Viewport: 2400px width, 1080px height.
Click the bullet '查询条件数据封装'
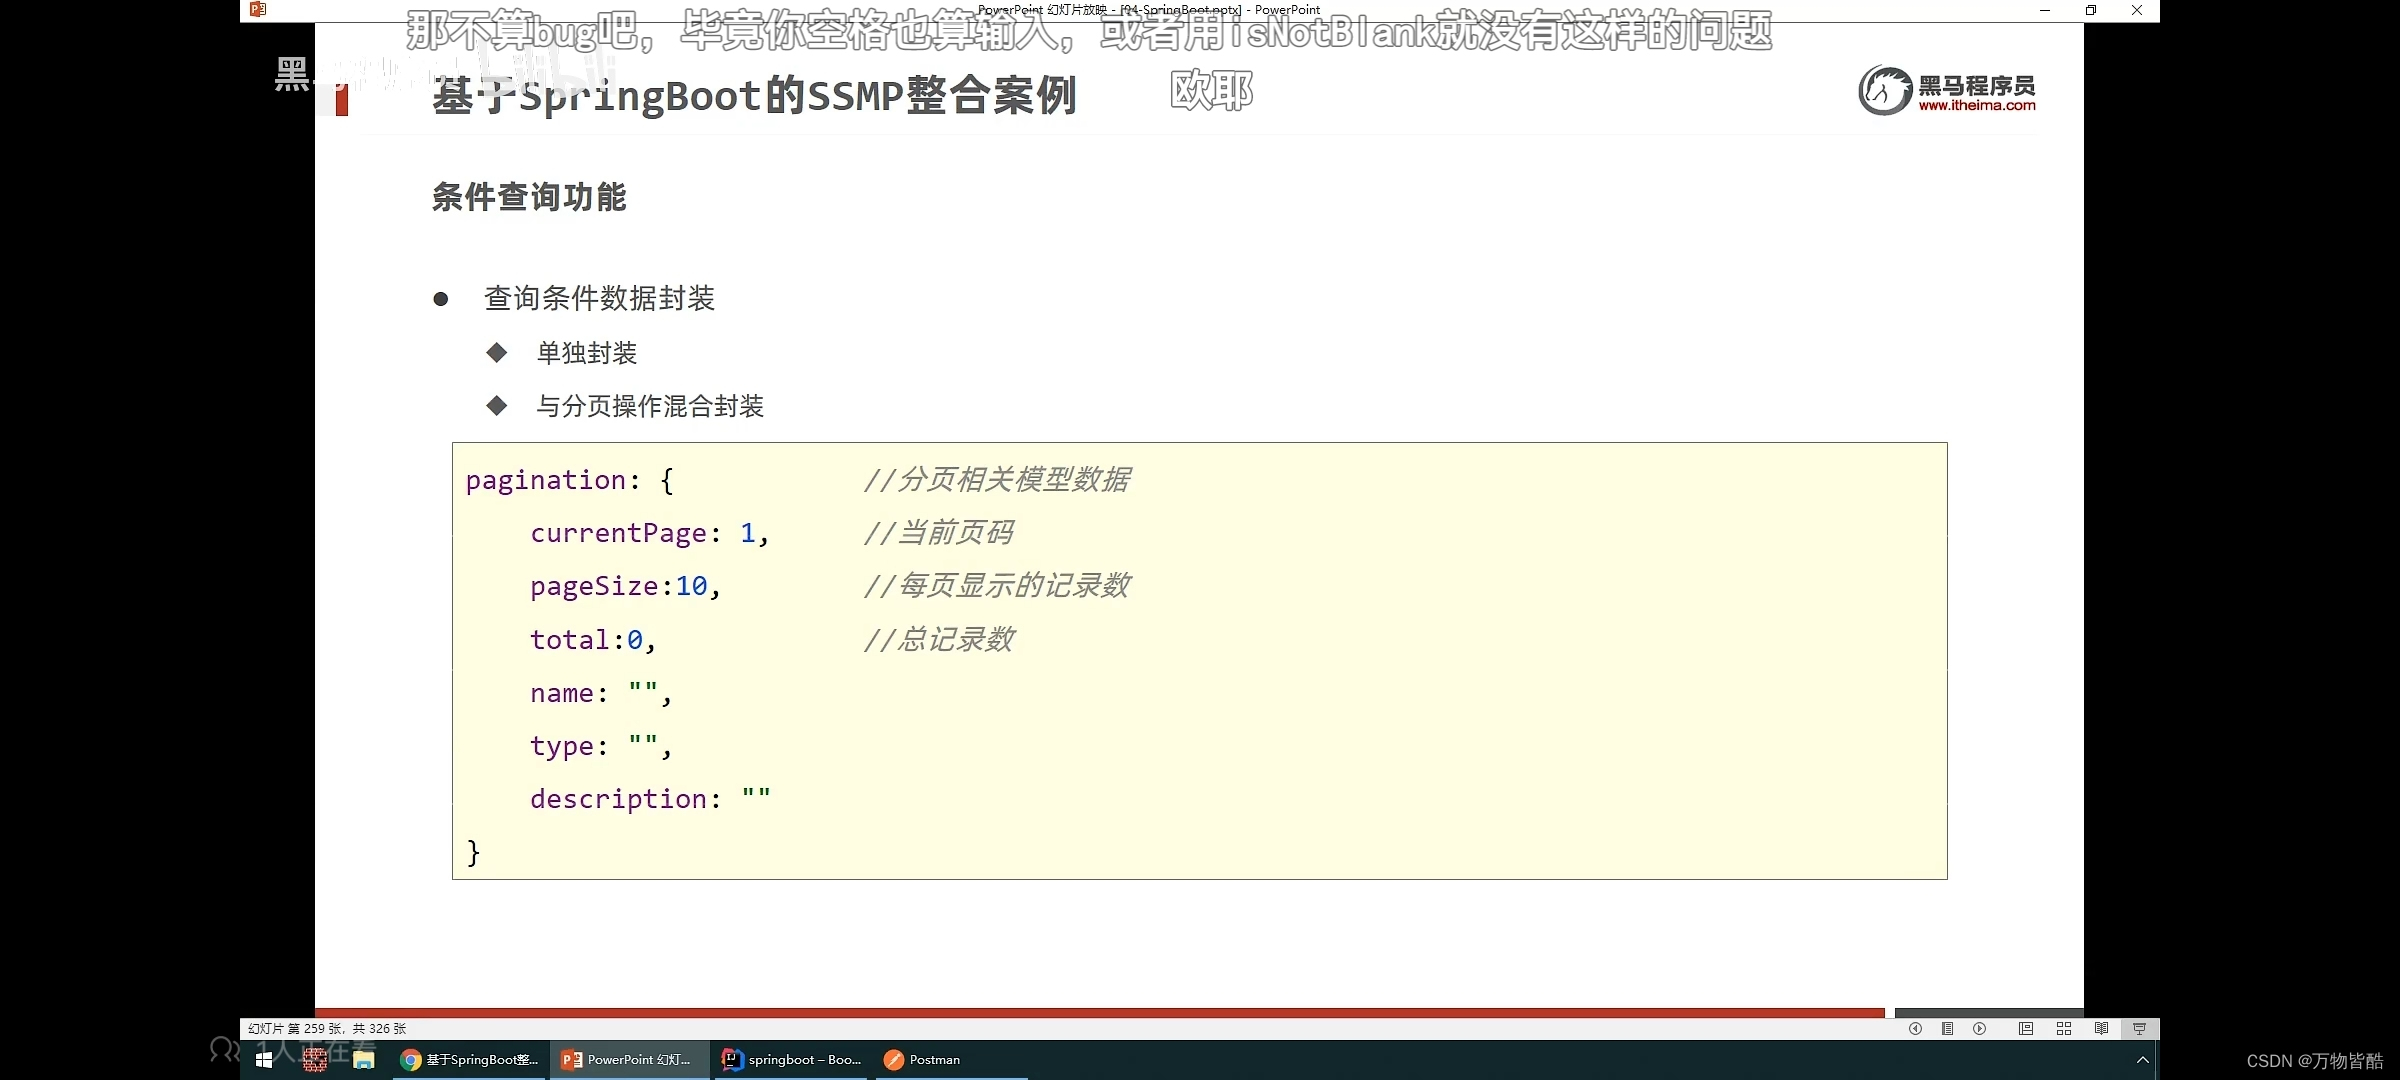[x=599, y=298]
